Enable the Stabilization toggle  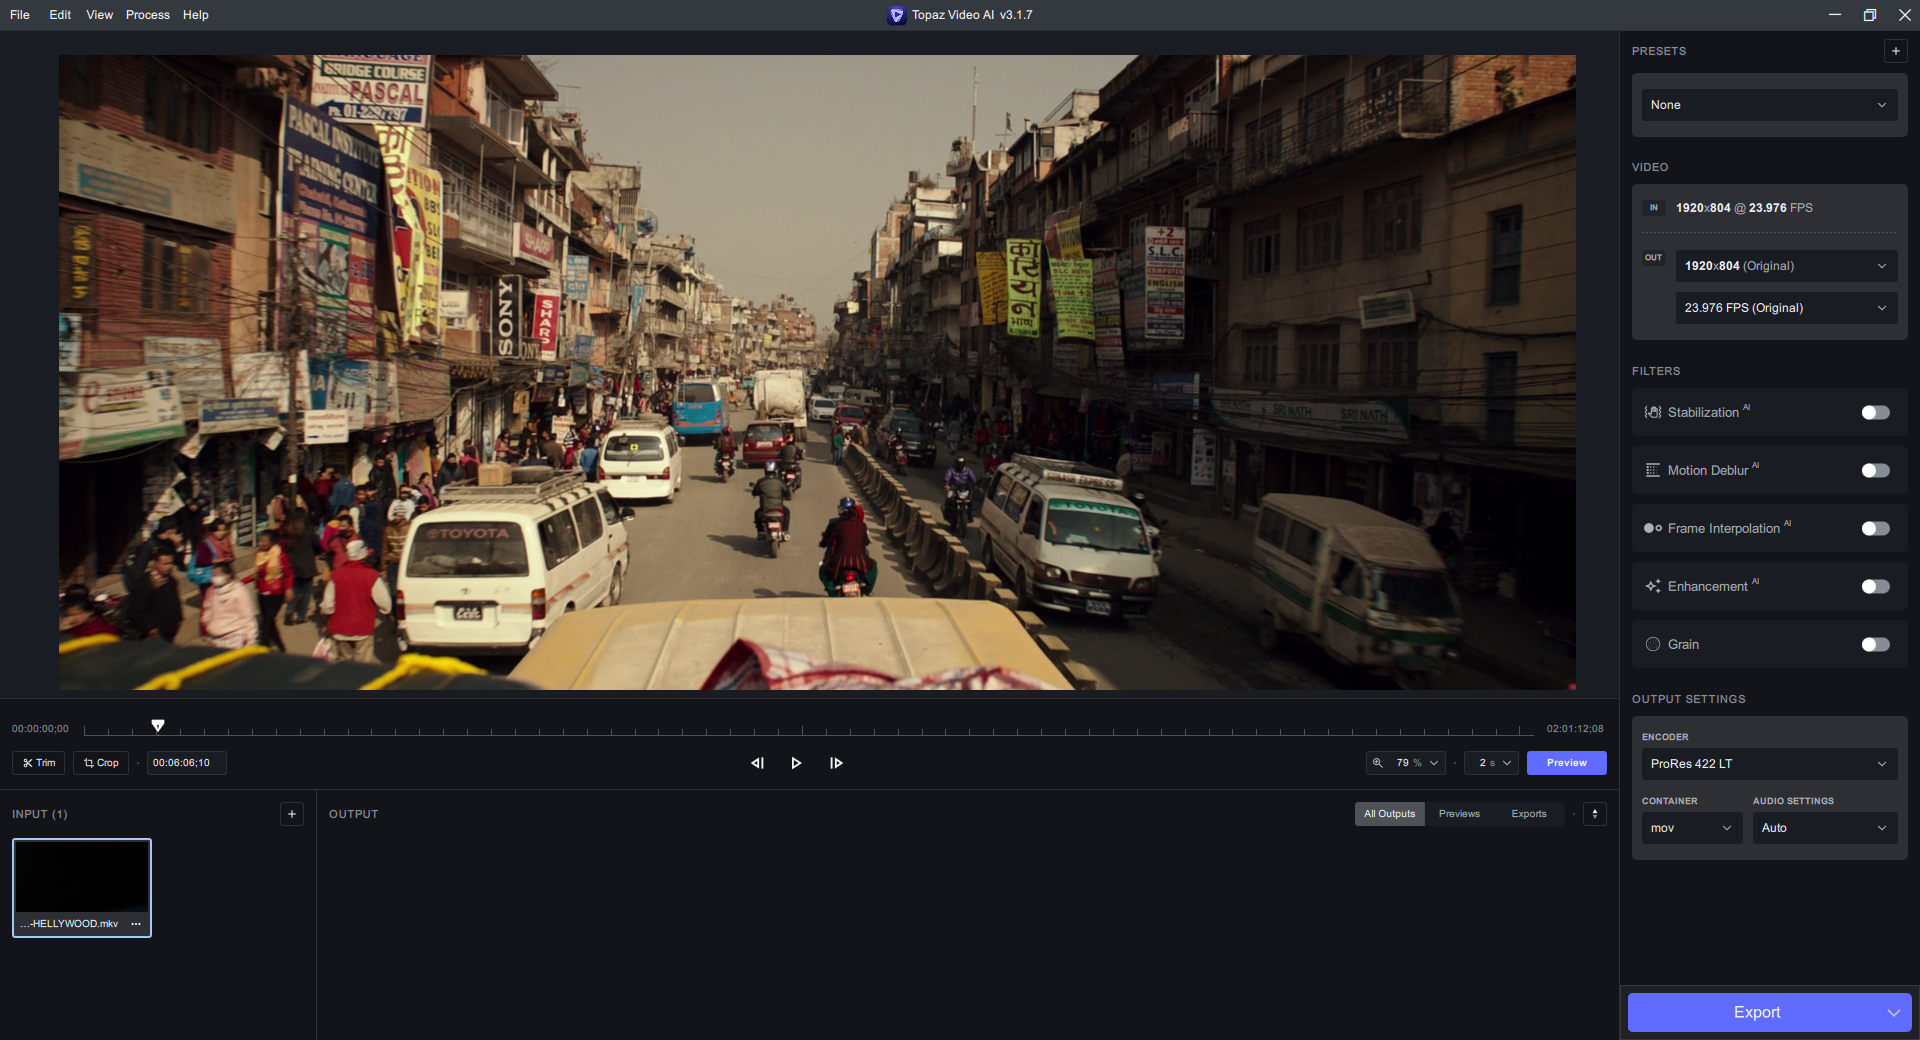[1875, 413]
